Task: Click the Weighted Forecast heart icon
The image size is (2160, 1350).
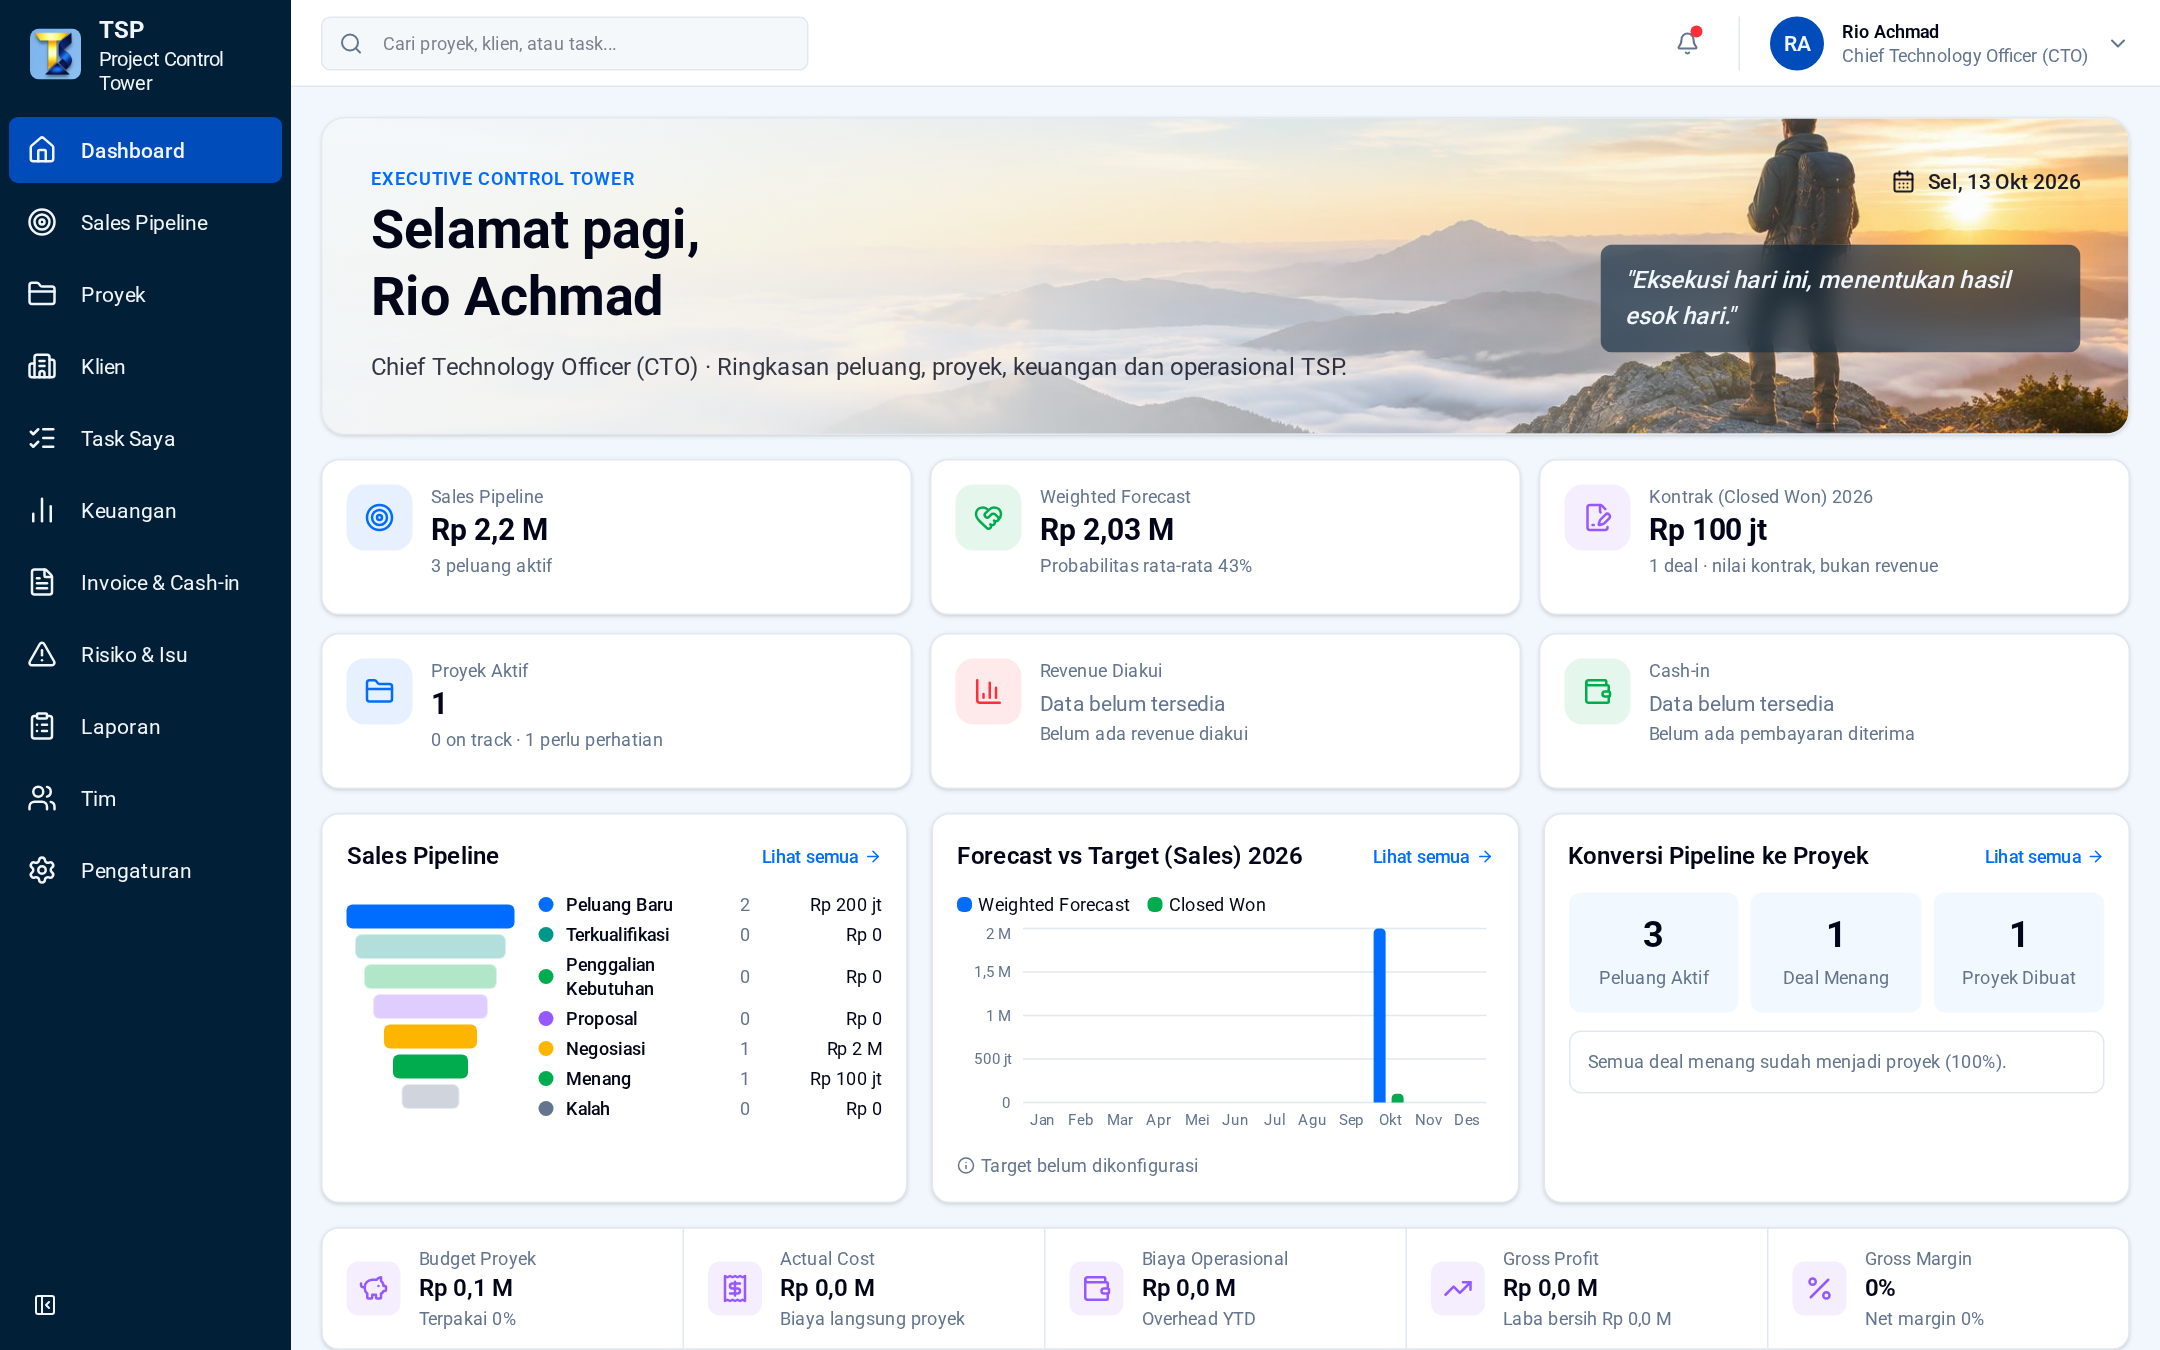Action: coord(988,518)
